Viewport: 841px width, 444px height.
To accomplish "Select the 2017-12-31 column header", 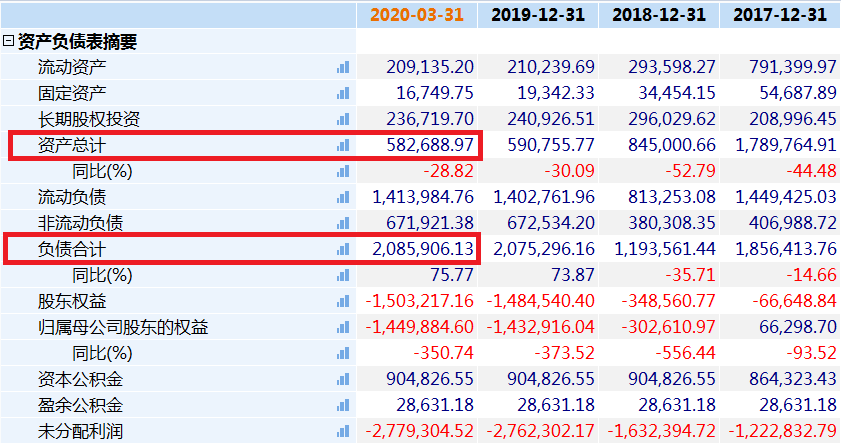I will [x=780, y=14].
